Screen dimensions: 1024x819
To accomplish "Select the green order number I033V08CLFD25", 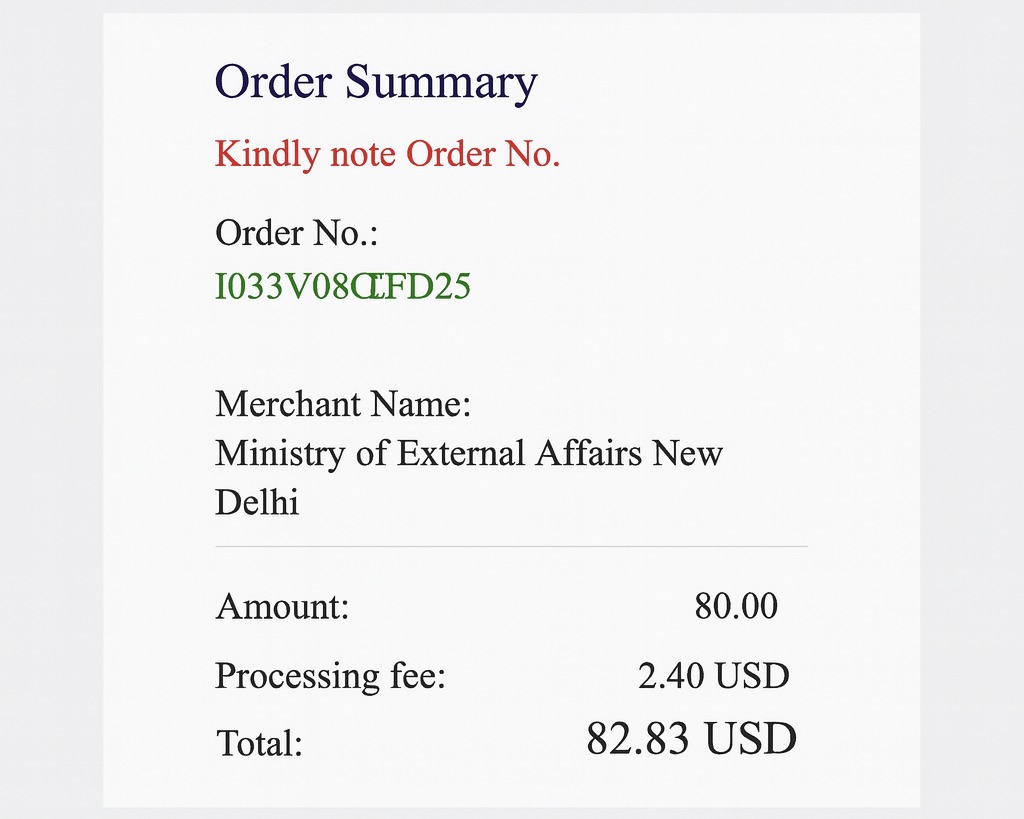I will point(343,288).
